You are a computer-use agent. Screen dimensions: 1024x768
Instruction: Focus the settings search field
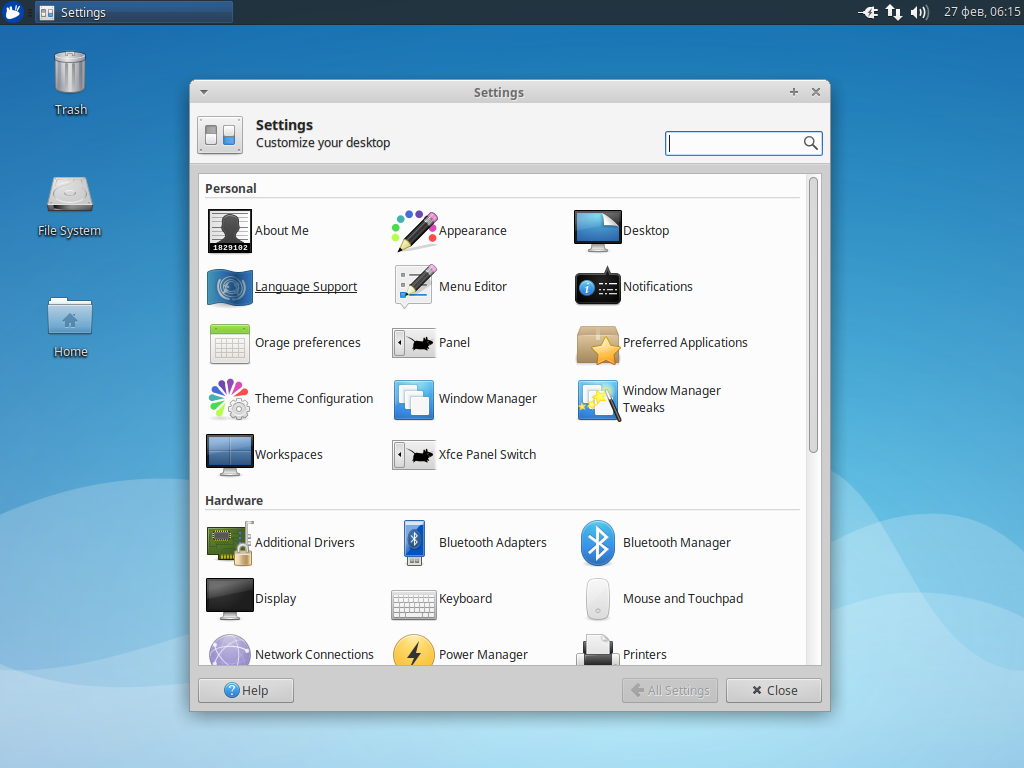coord(743,143)
